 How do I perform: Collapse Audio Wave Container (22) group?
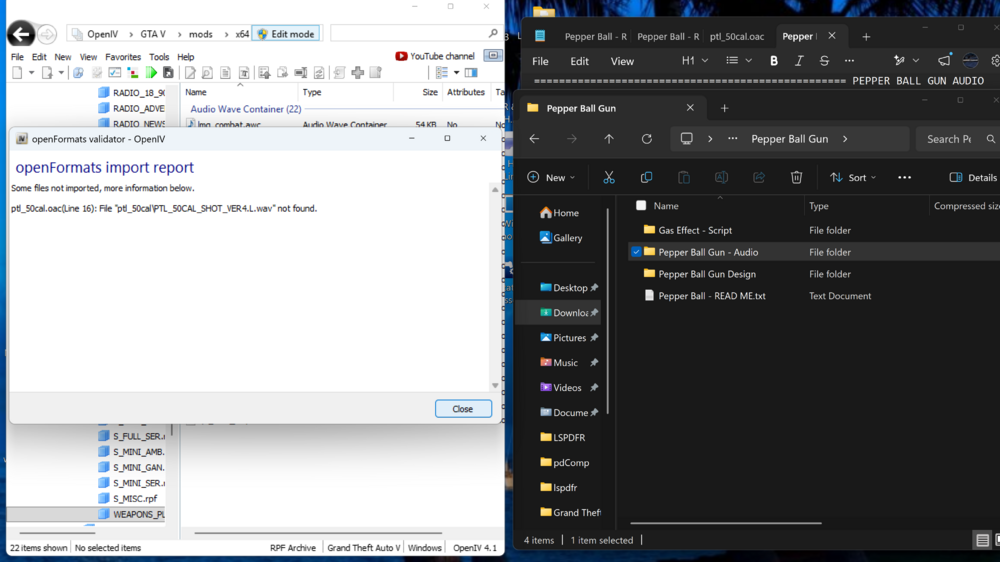point(246,109)
